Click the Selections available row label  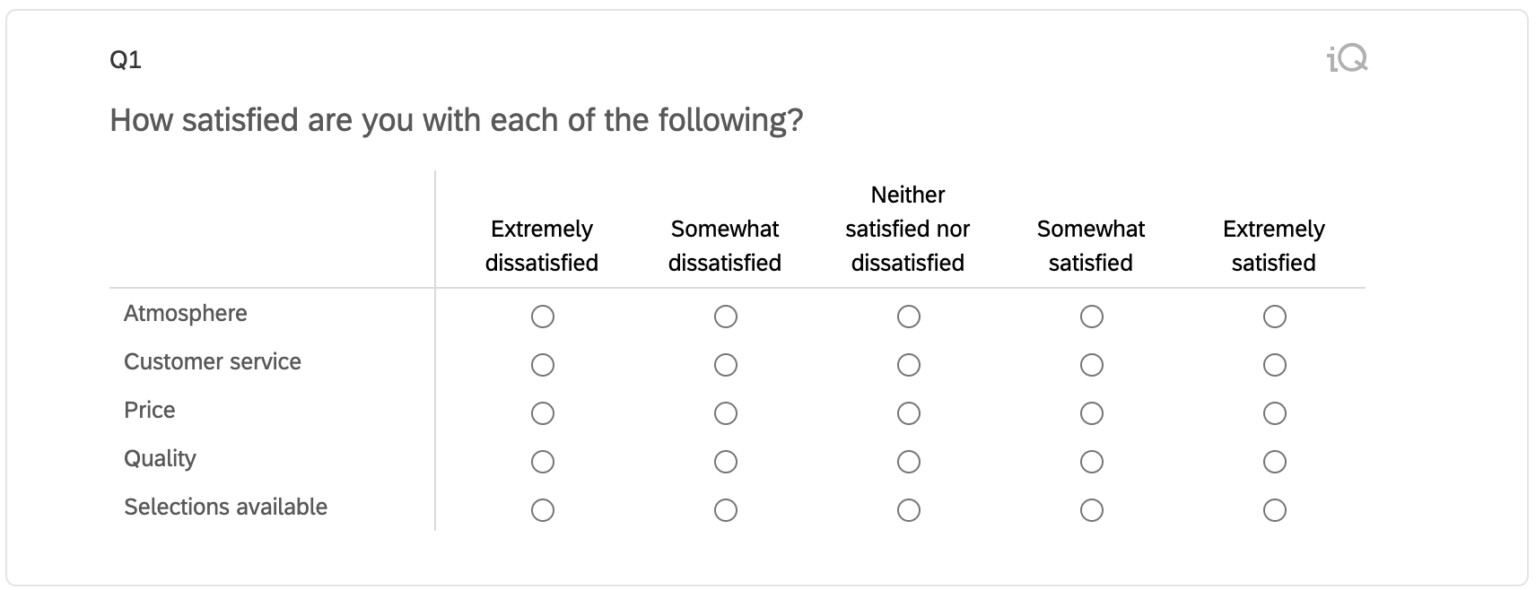click(x=225, y=507)
